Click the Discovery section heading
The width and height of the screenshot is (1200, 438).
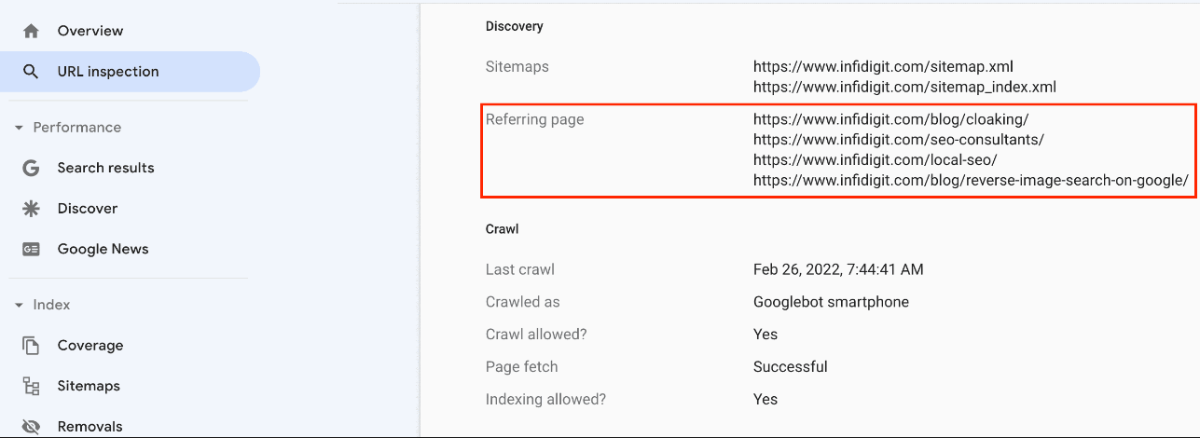(x=514, y=26)
